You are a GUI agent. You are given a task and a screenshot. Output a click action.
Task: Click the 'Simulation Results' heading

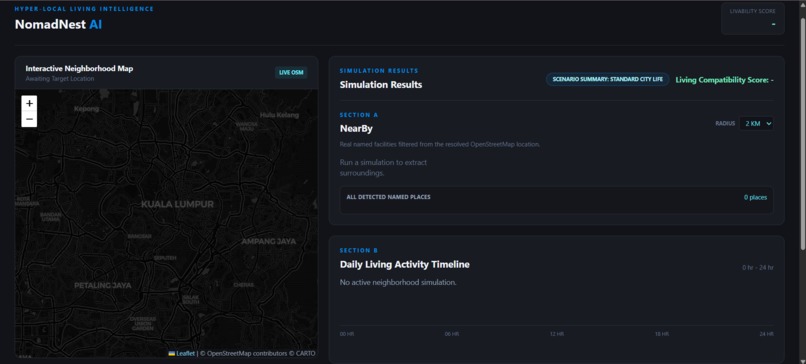(x=381, y=84)
